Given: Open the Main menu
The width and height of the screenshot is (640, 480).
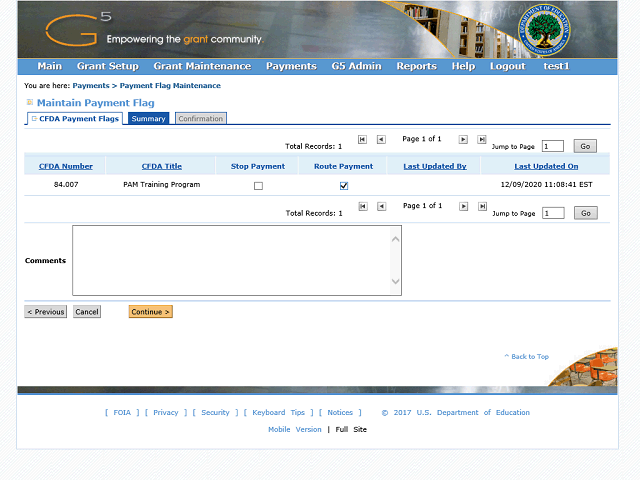Looking at the screenshot, I should 50,66.
